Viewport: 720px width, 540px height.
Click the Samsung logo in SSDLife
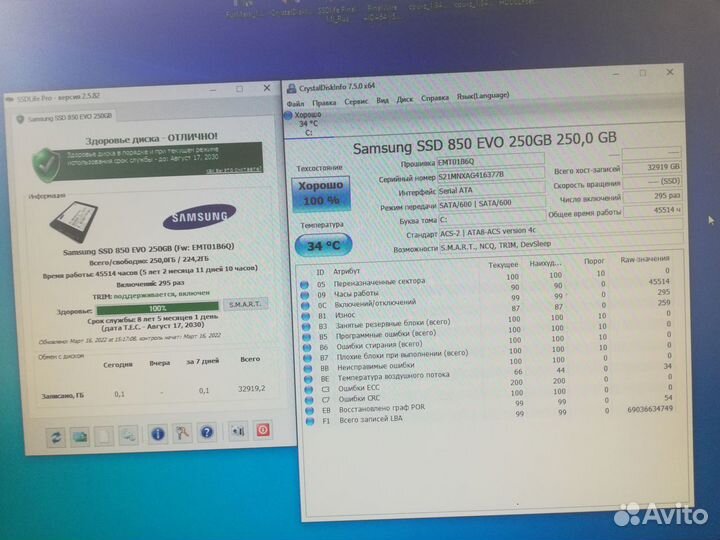[x=199, y=216]
